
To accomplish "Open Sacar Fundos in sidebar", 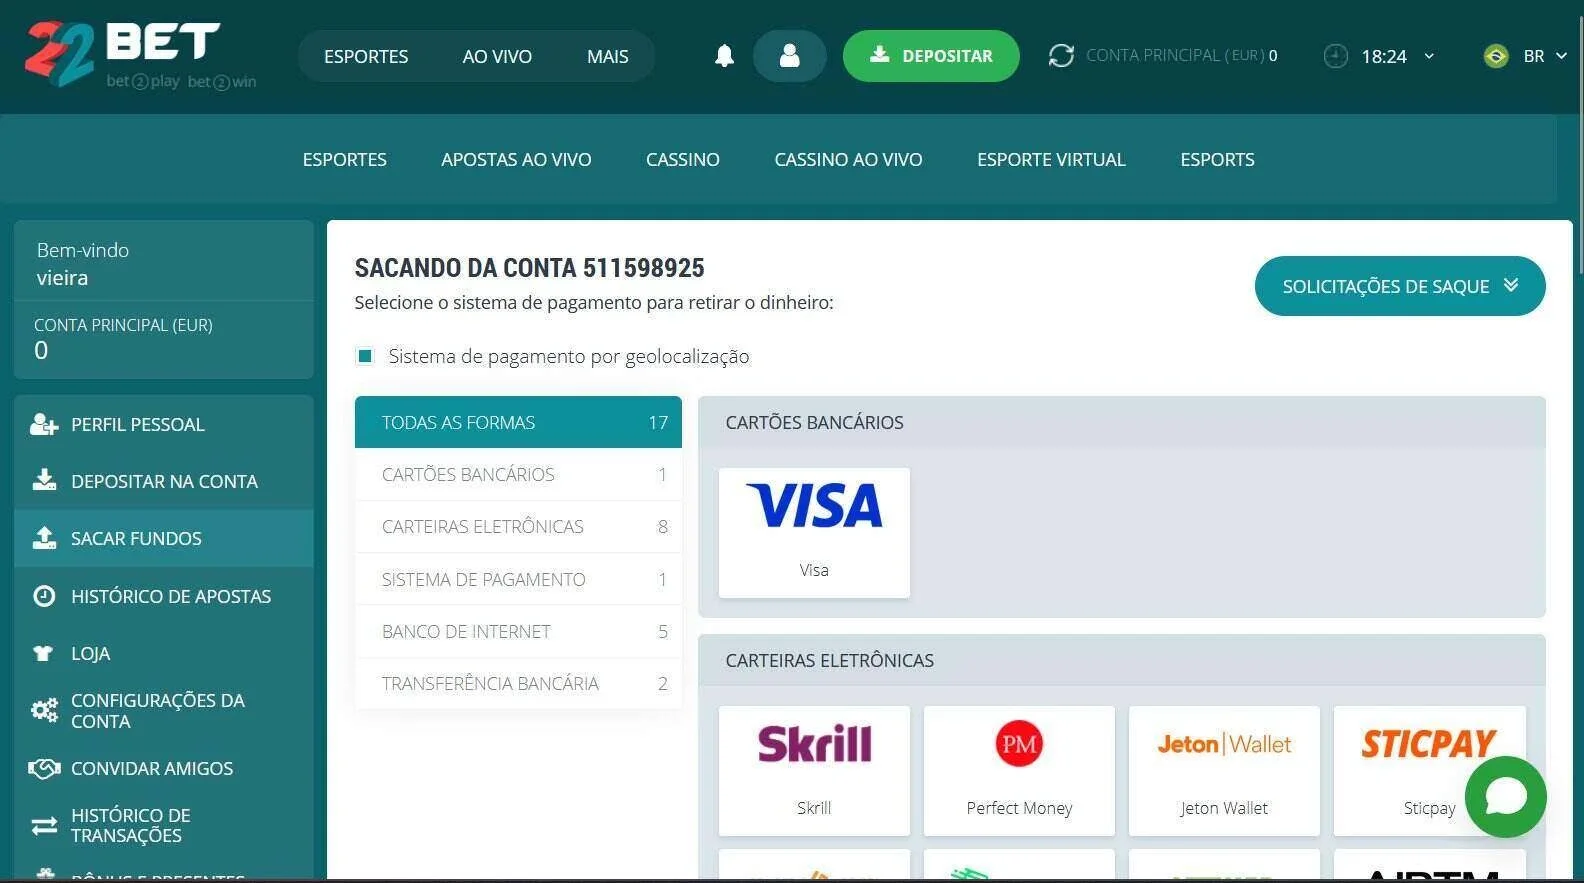I will pyautogui.click(x=164, y=538).
